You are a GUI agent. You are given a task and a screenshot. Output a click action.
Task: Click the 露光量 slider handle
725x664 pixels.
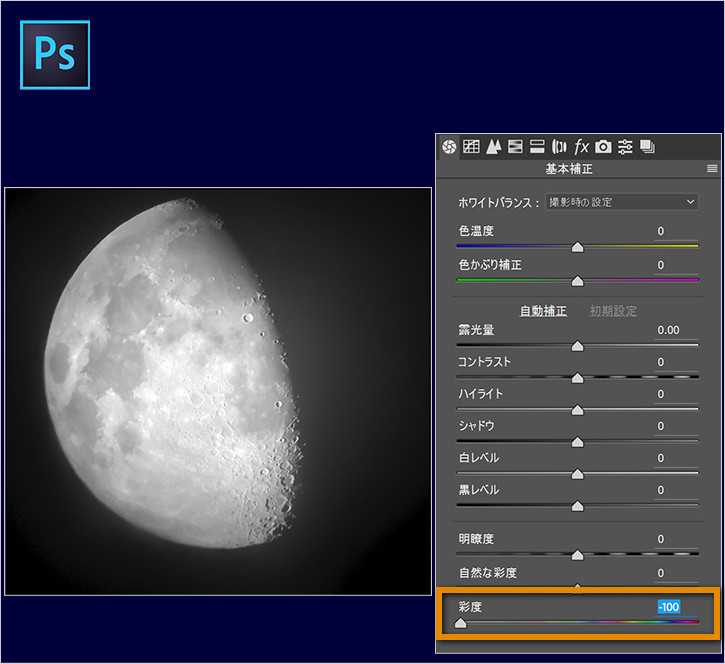coord(578,346)
